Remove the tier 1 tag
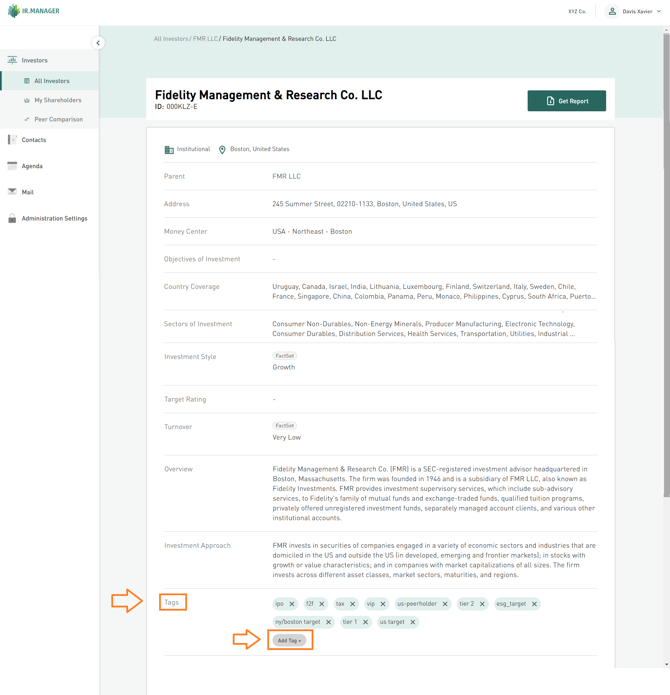 tap(365, 622)
